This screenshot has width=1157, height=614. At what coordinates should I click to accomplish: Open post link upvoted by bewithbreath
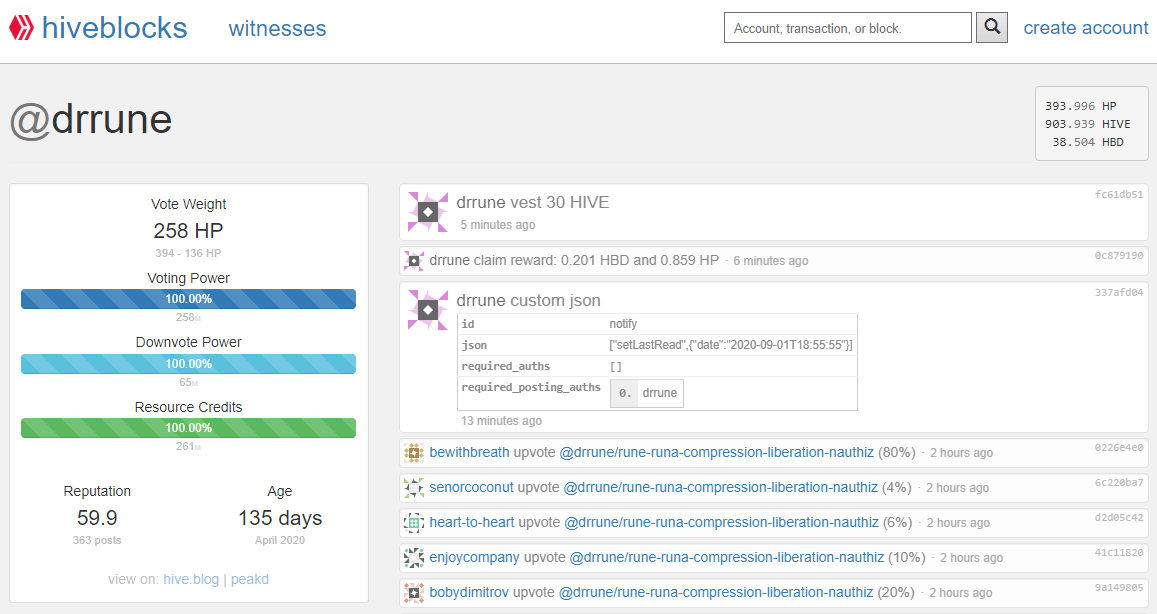(716, 452)
